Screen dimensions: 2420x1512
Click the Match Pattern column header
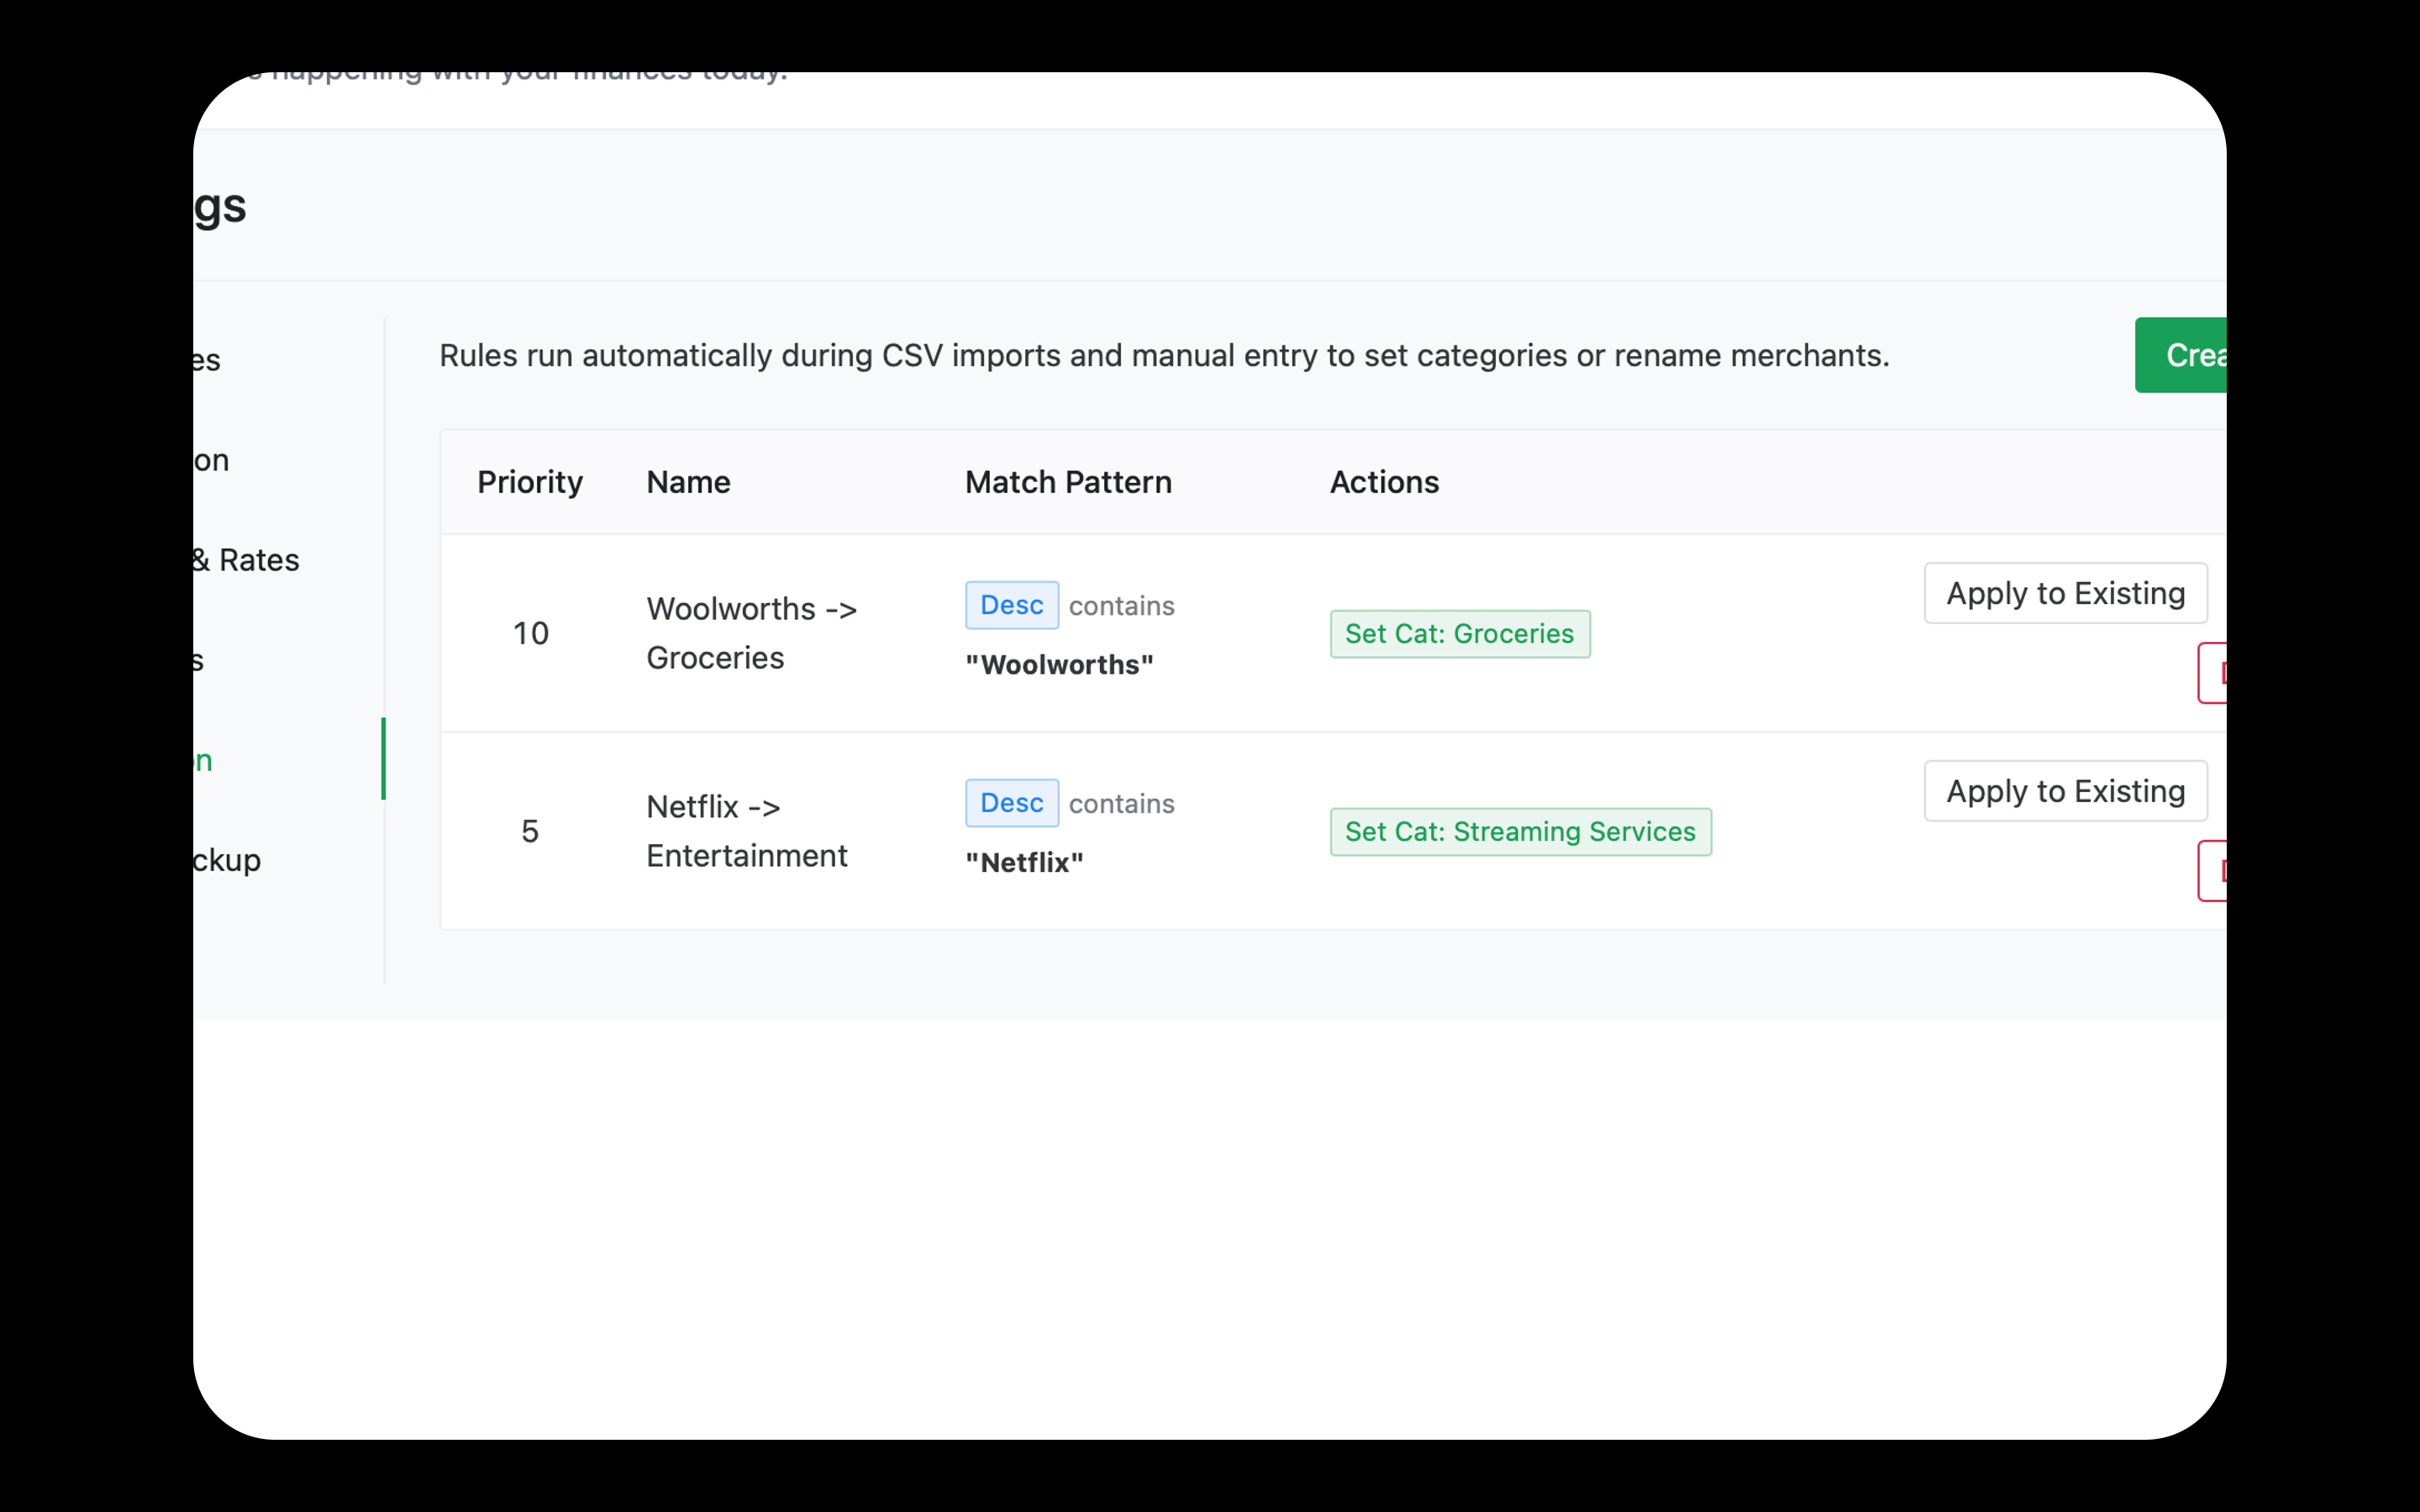click(1067, 482)
